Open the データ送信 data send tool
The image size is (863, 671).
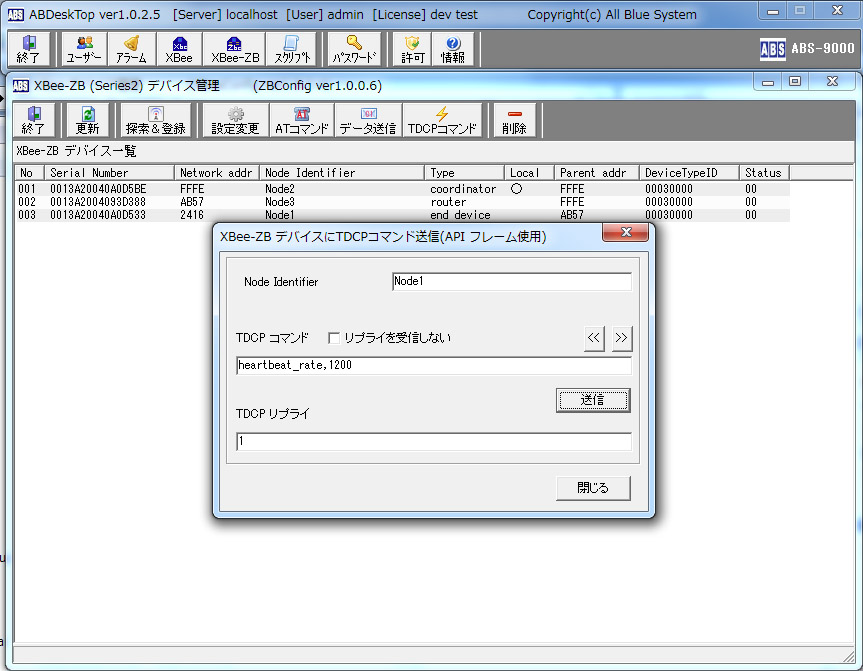click(368, 120)
